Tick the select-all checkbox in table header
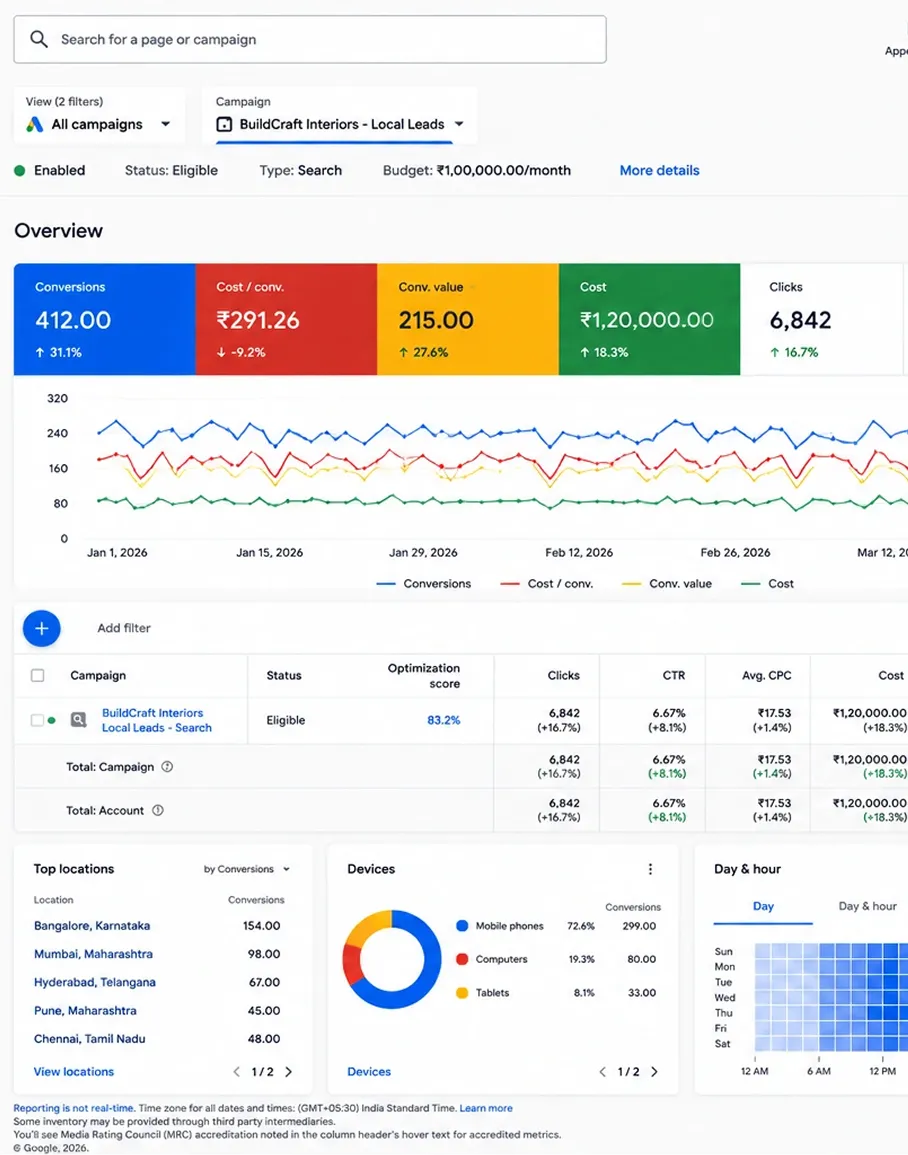The height and width of the screenshot is (1155, 908). [38, 675]
